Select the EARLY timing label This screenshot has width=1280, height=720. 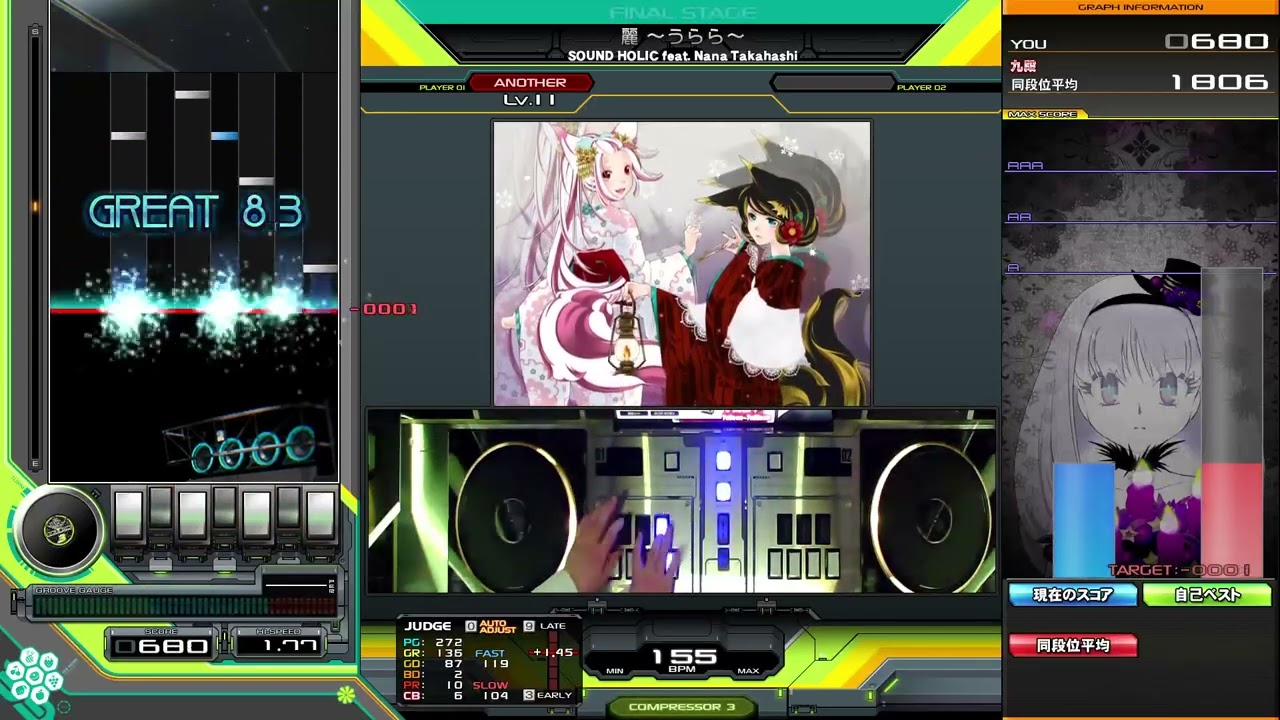(x=555, y=695)
